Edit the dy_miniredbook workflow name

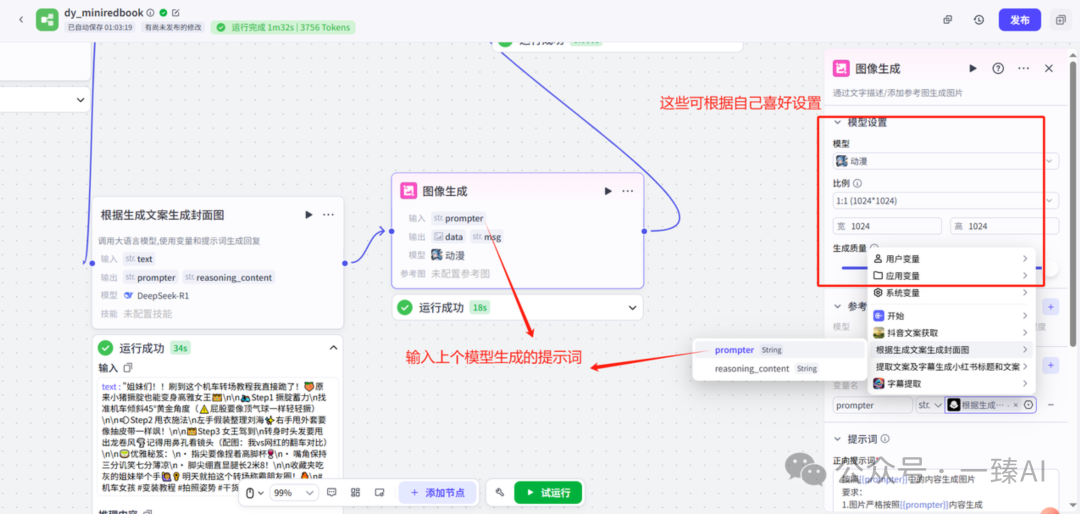point(176,12)
